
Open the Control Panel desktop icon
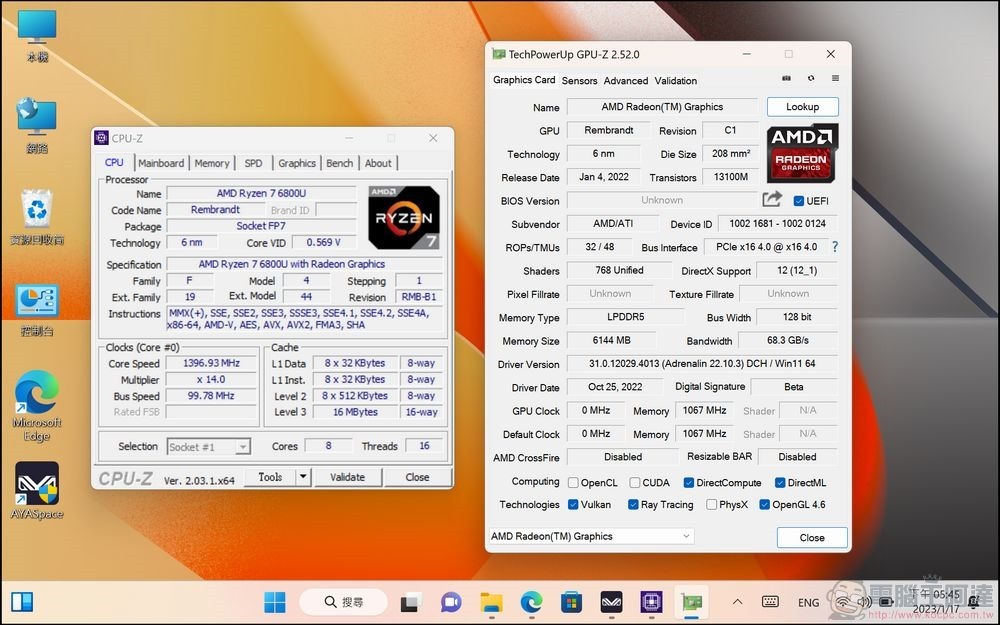pos(37,309)
